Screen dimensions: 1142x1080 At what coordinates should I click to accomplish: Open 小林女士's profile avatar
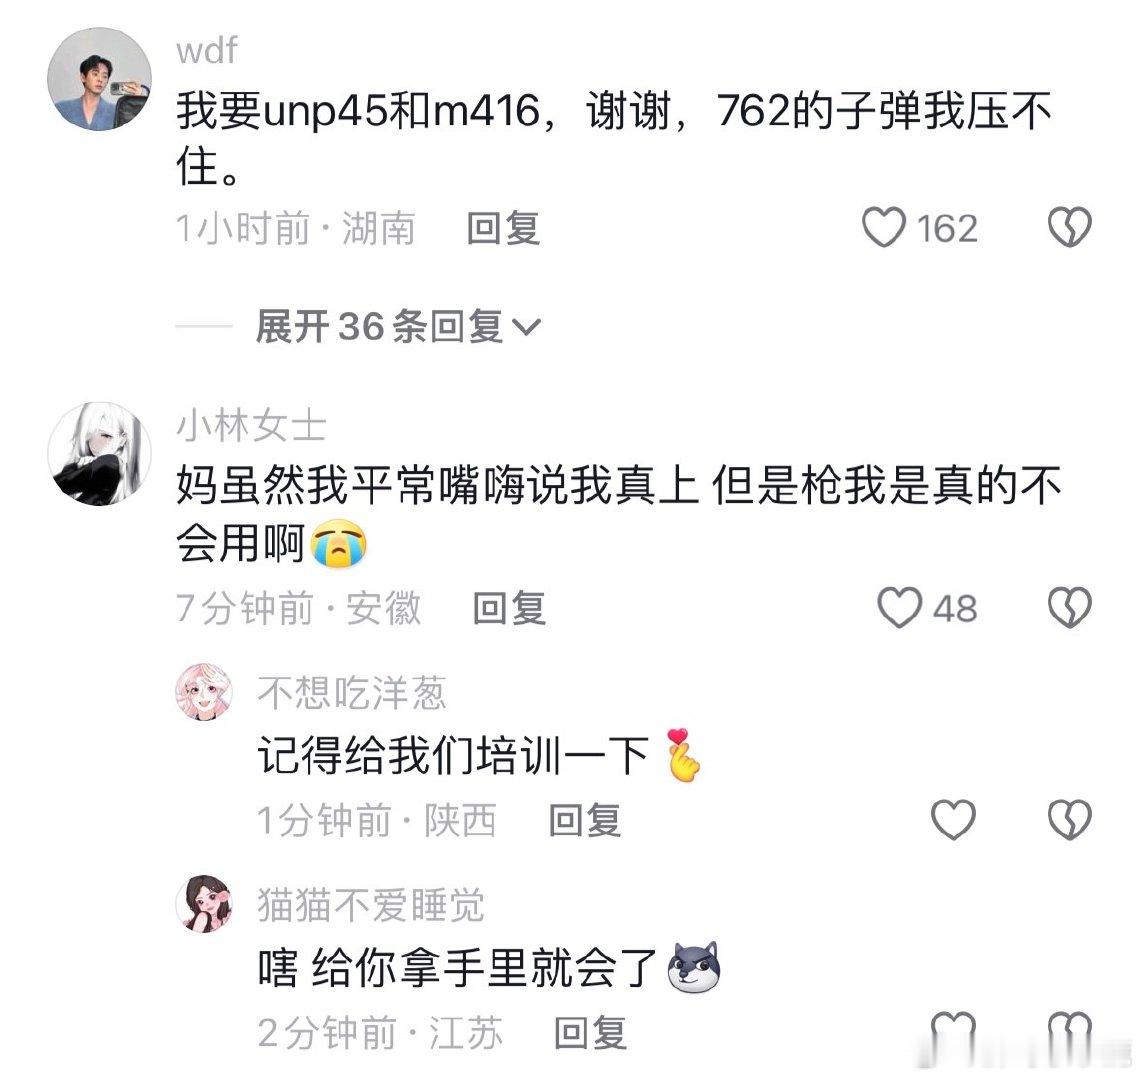point(100,454)
